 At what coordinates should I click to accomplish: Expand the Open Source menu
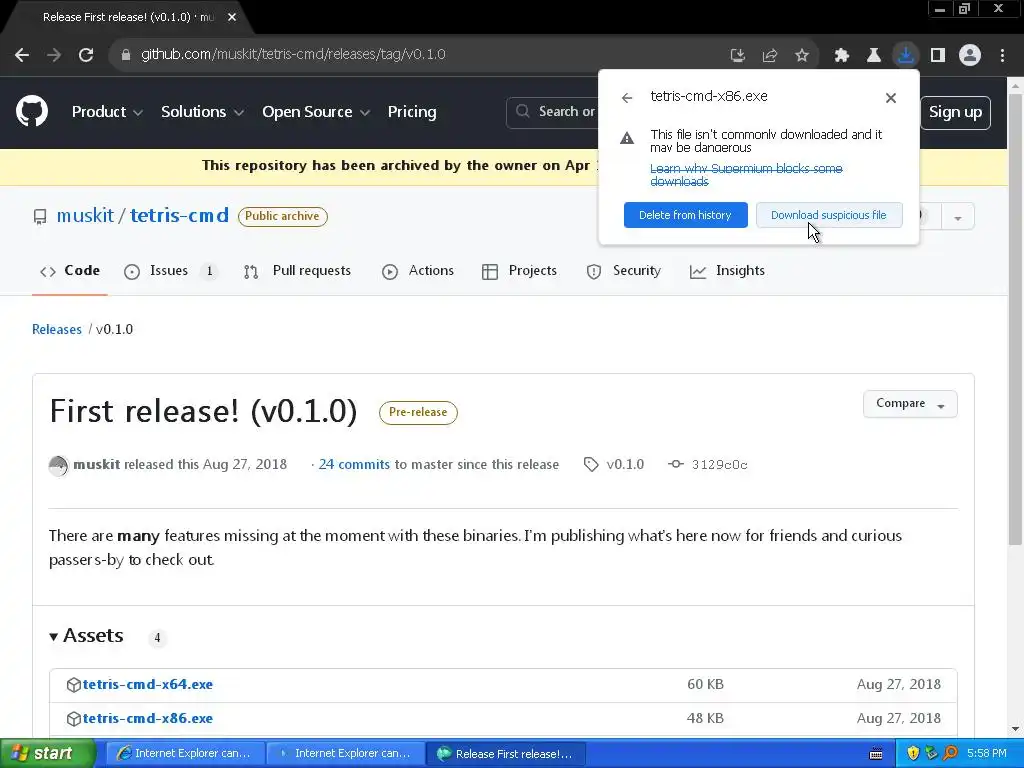pos(316,112)
